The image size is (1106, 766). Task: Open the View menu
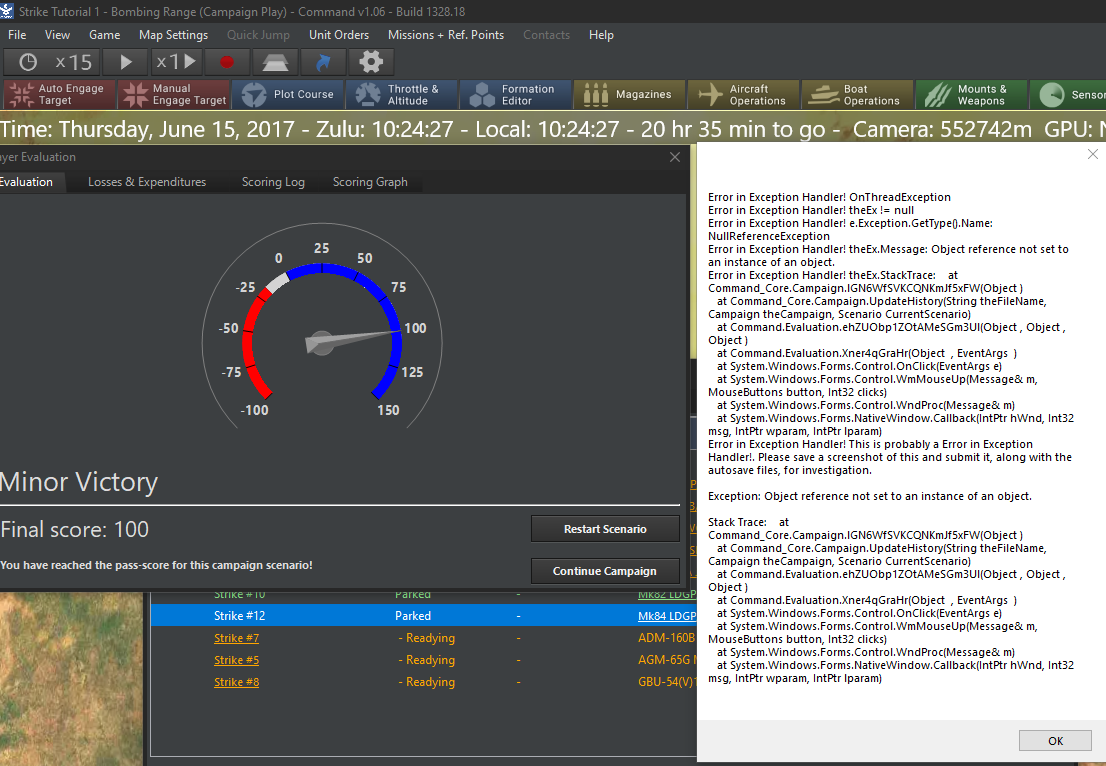pyautogui.click(x=57, y=35)
